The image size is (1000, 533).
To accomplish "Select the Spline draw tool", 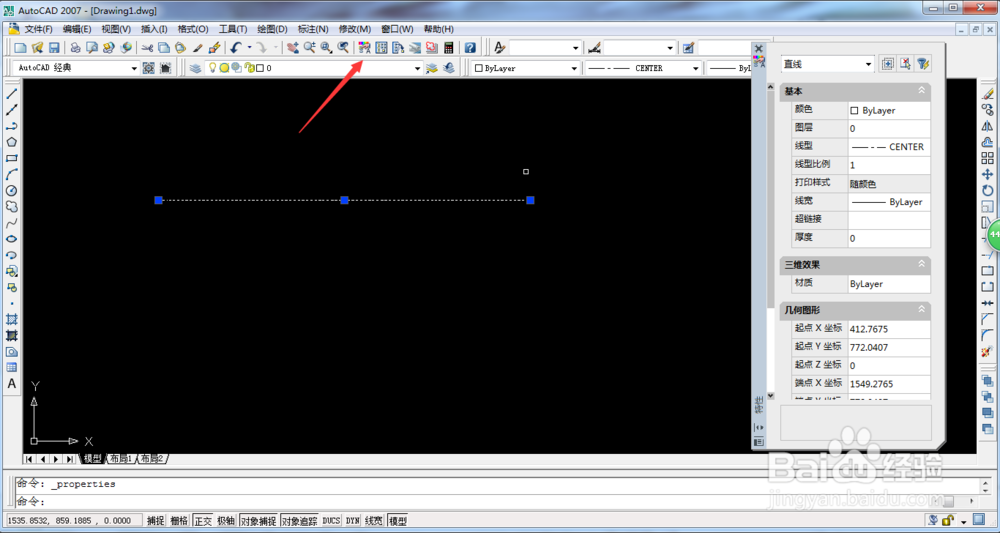I will click(x=11, y=223).
